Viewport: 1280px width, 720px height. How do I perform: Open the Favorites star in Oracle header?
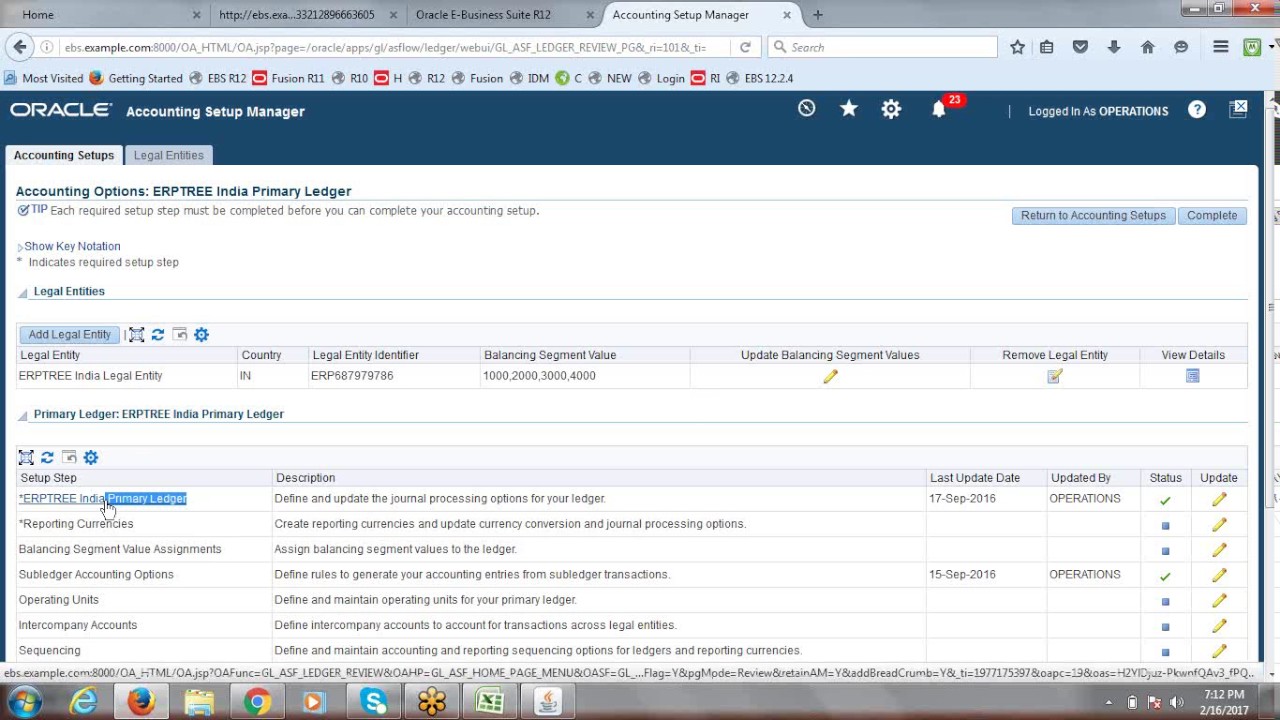[x=849, y=109]
